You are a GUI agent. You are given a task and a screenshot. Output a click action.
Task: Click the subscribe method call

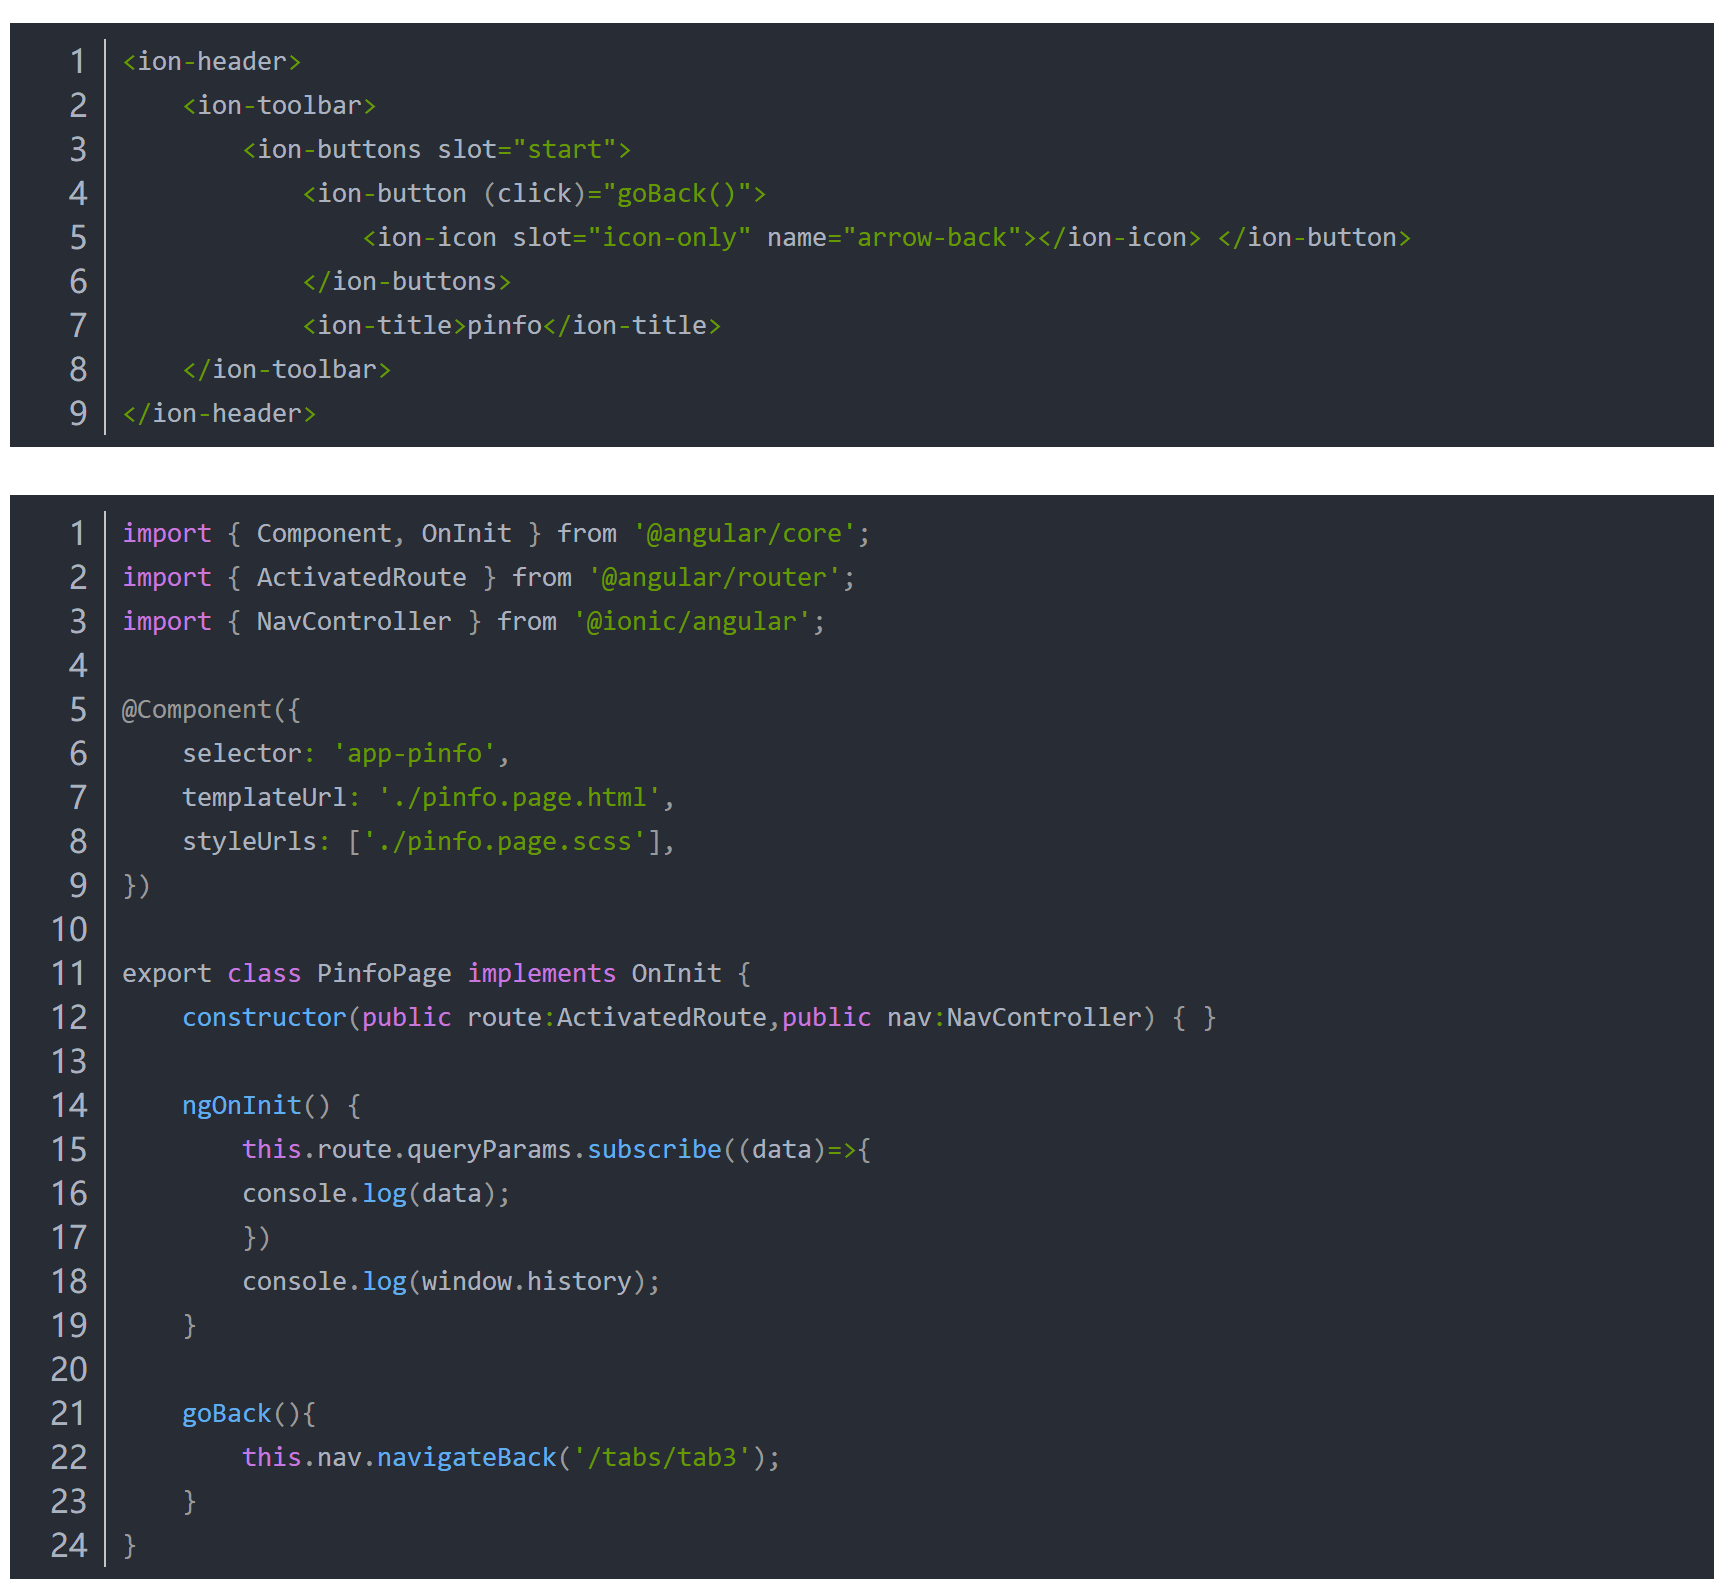click(654, 1149)
